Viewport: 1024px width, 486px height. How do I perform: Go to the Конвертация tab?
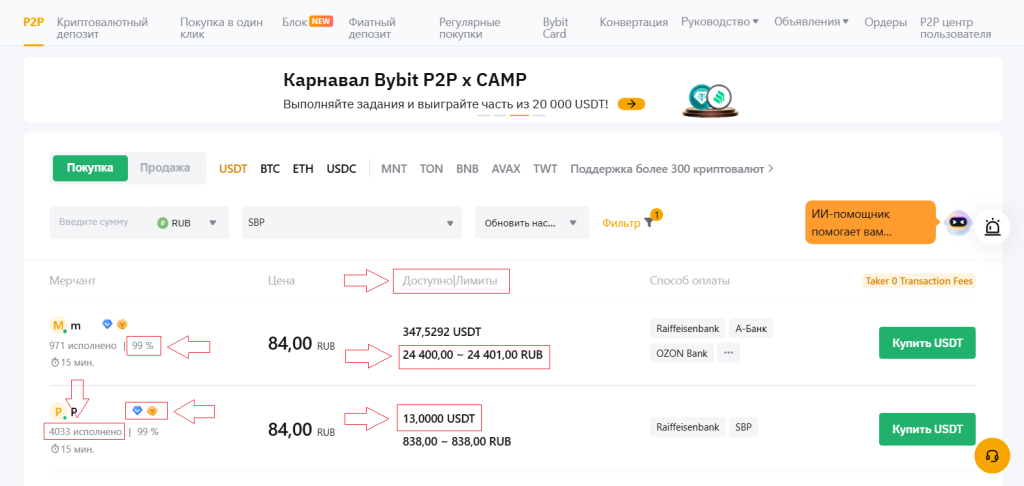634,21
